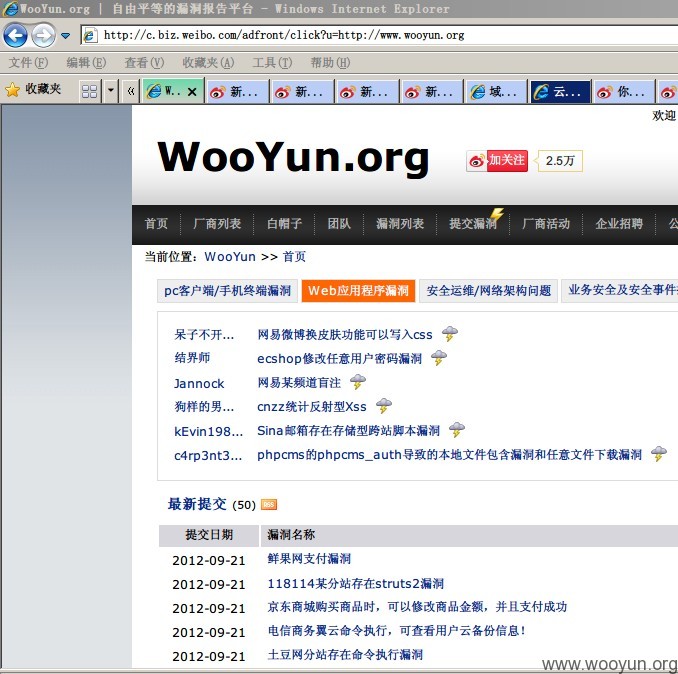Open cnzz统计反射型Xss link
The image size is (678, 674).
coord(312,407)
